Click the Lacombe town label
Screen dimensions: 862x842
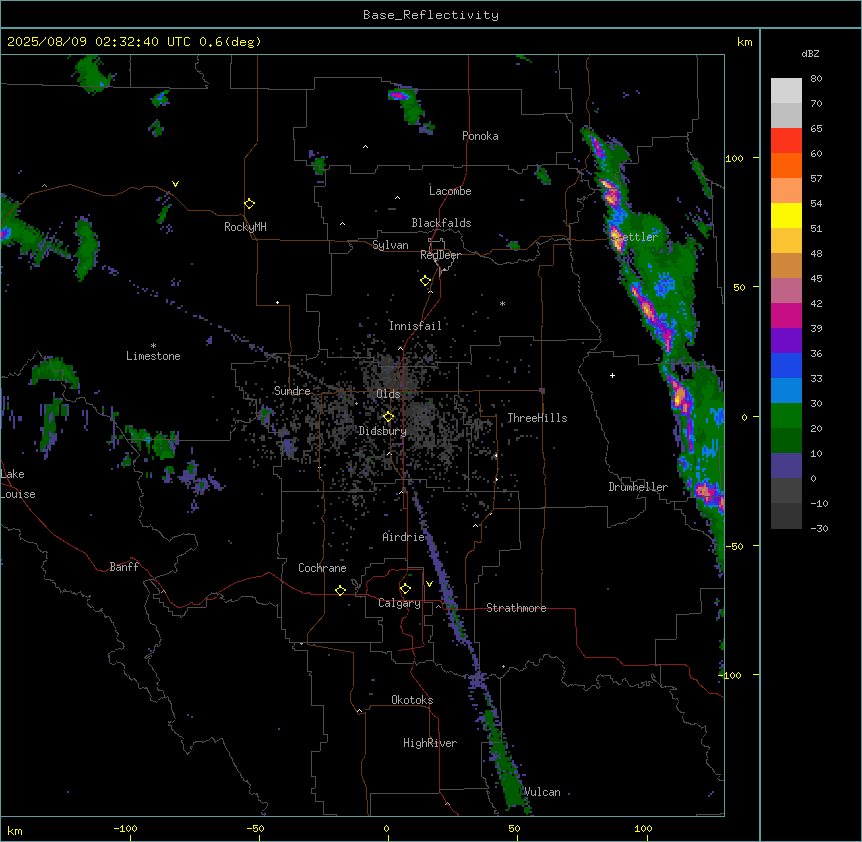(450, 191)
